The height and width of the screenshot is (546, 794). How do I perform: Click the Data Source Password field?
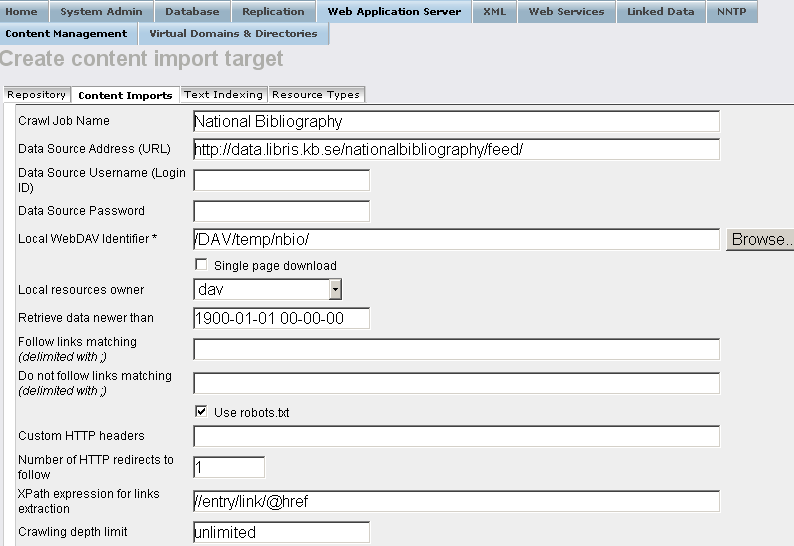click(x=281, y=211)
